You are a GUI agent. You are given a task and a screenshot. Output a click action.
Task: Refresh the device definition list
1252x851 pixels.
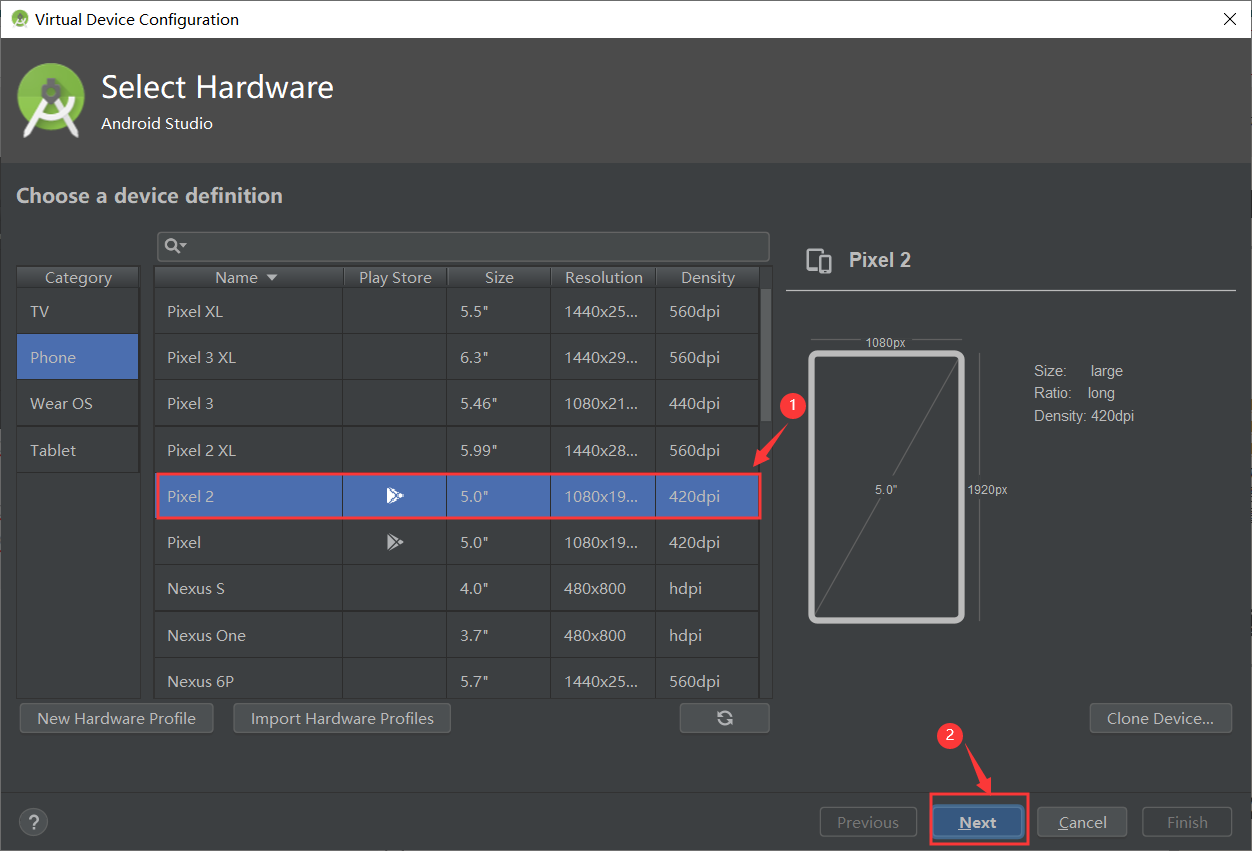pyautogui.click(x=724, y=717)
